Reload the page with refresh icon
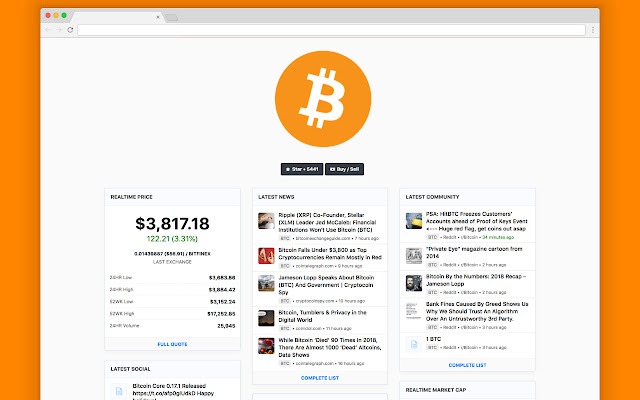This screenshot has height=400, width=640. (70, 30)
